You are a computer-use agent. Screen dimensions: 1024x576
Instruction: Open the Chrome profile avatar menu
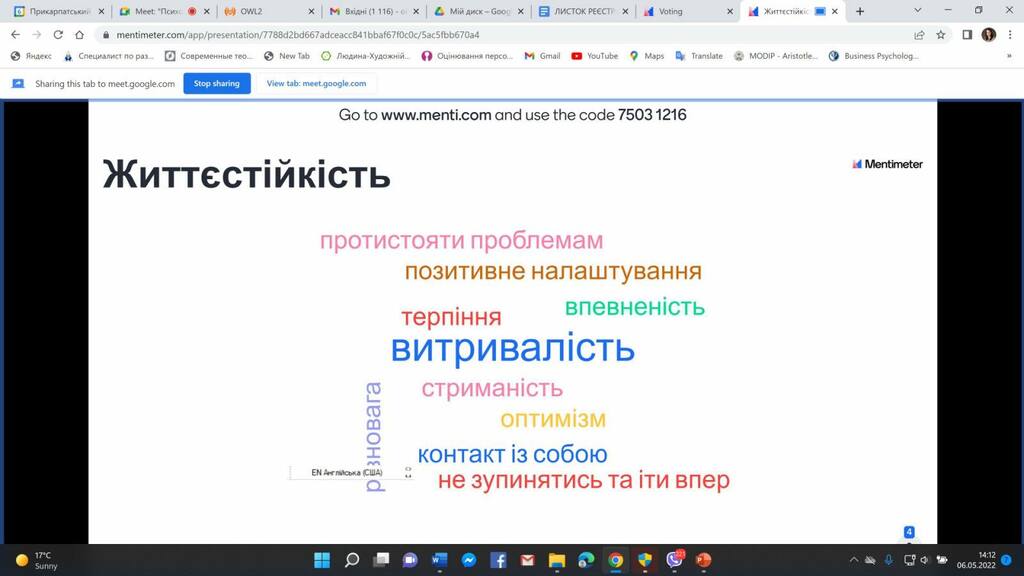pos(988,34)
